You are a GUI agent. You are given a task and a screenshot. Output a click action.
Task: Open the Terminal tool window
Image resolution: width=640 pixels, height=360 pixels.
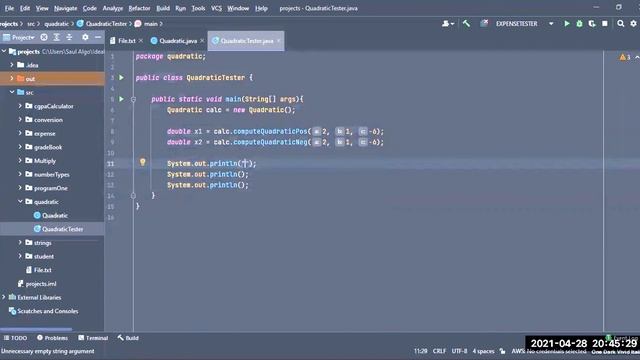click(93, 338)
